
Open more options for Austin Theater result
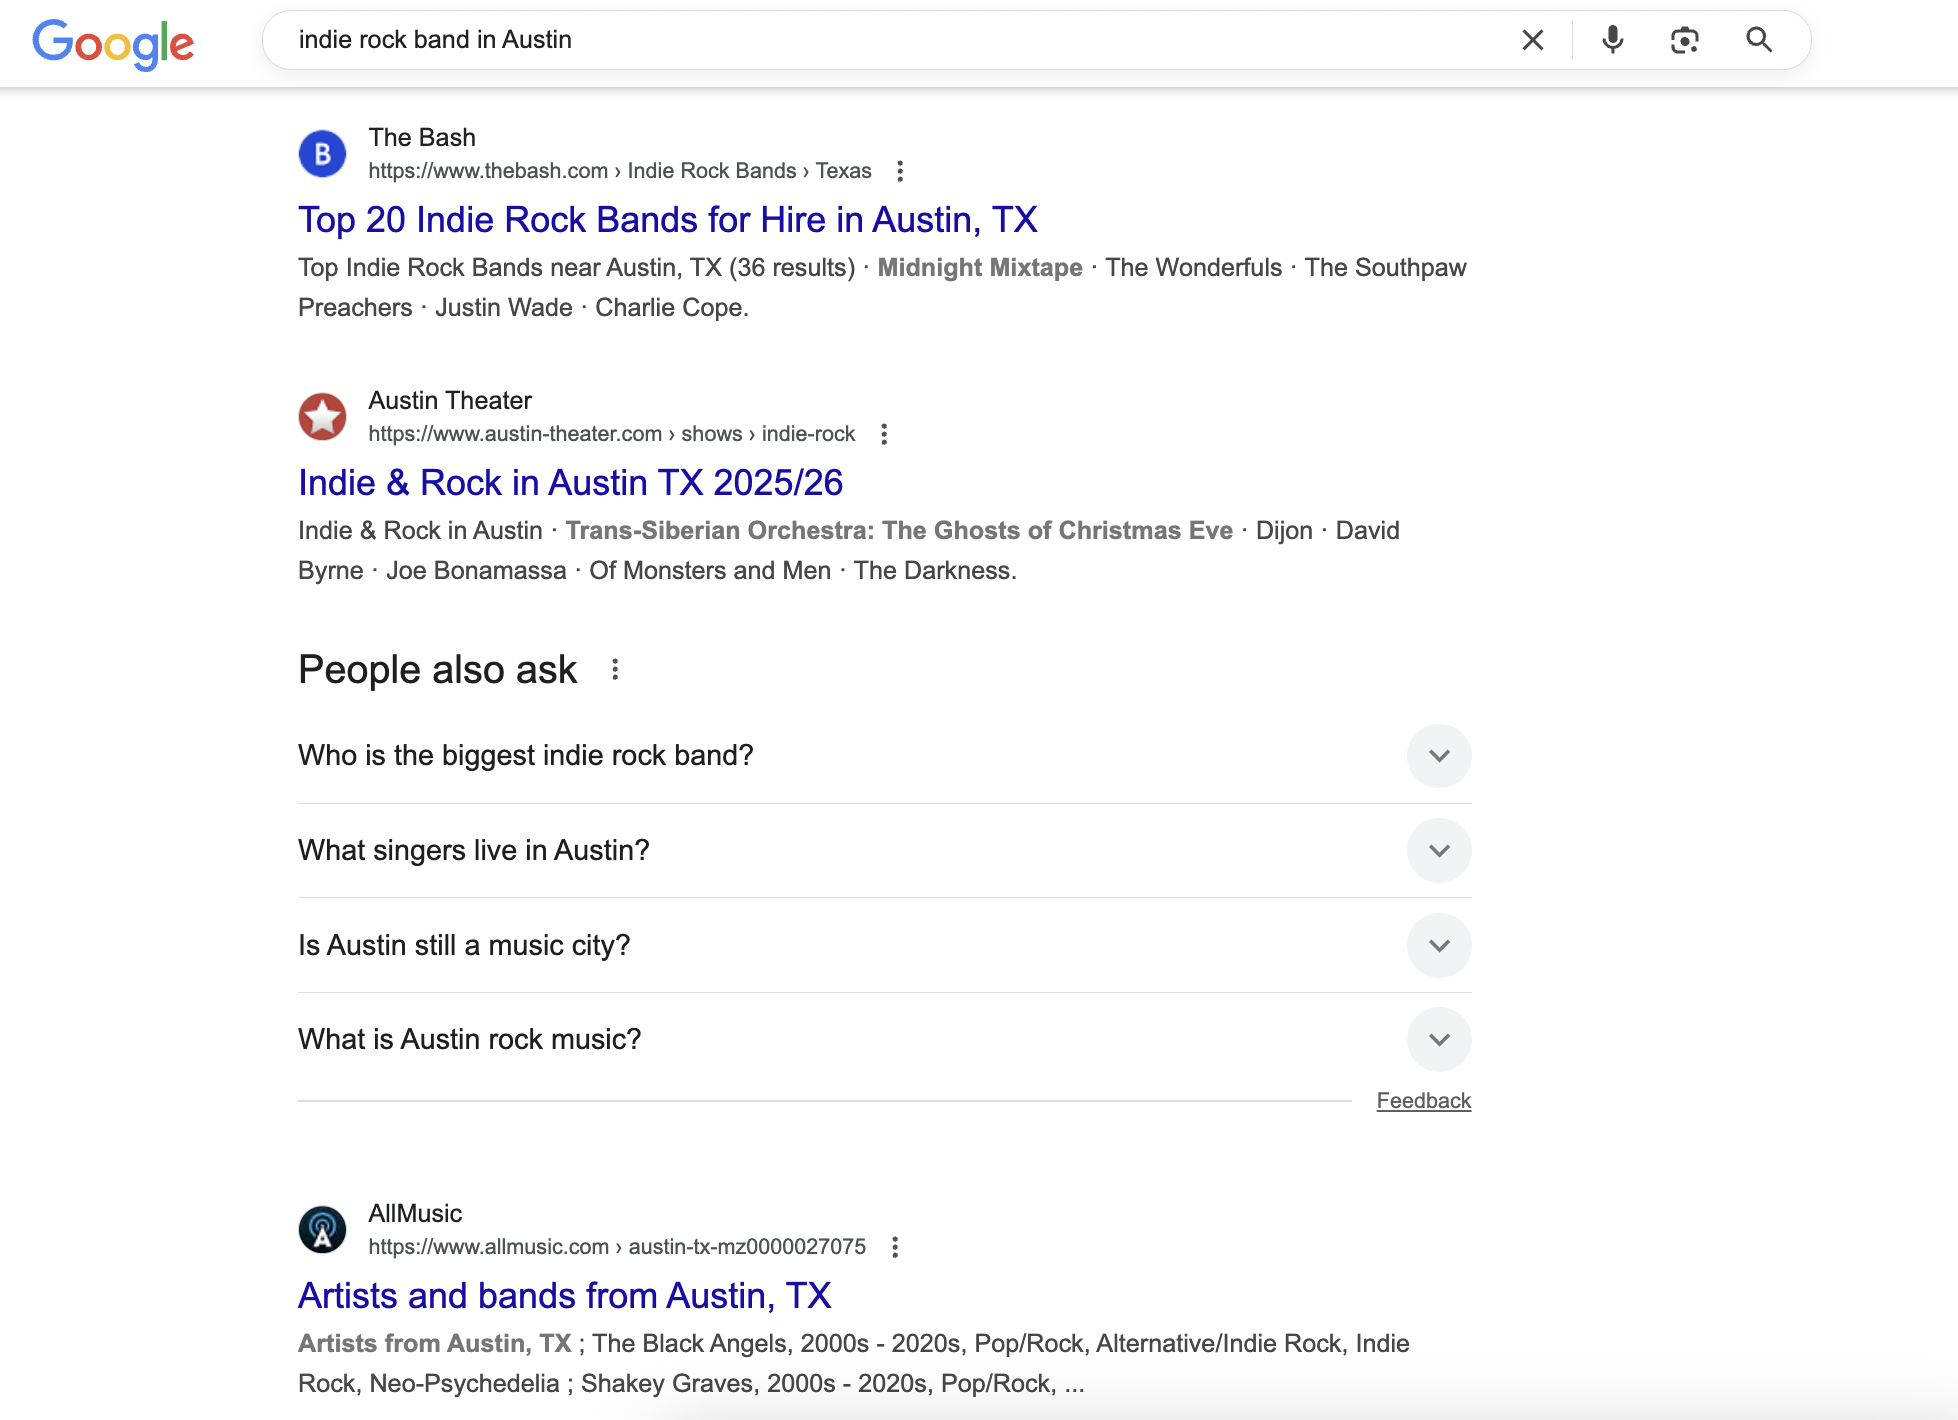[884, 434]
